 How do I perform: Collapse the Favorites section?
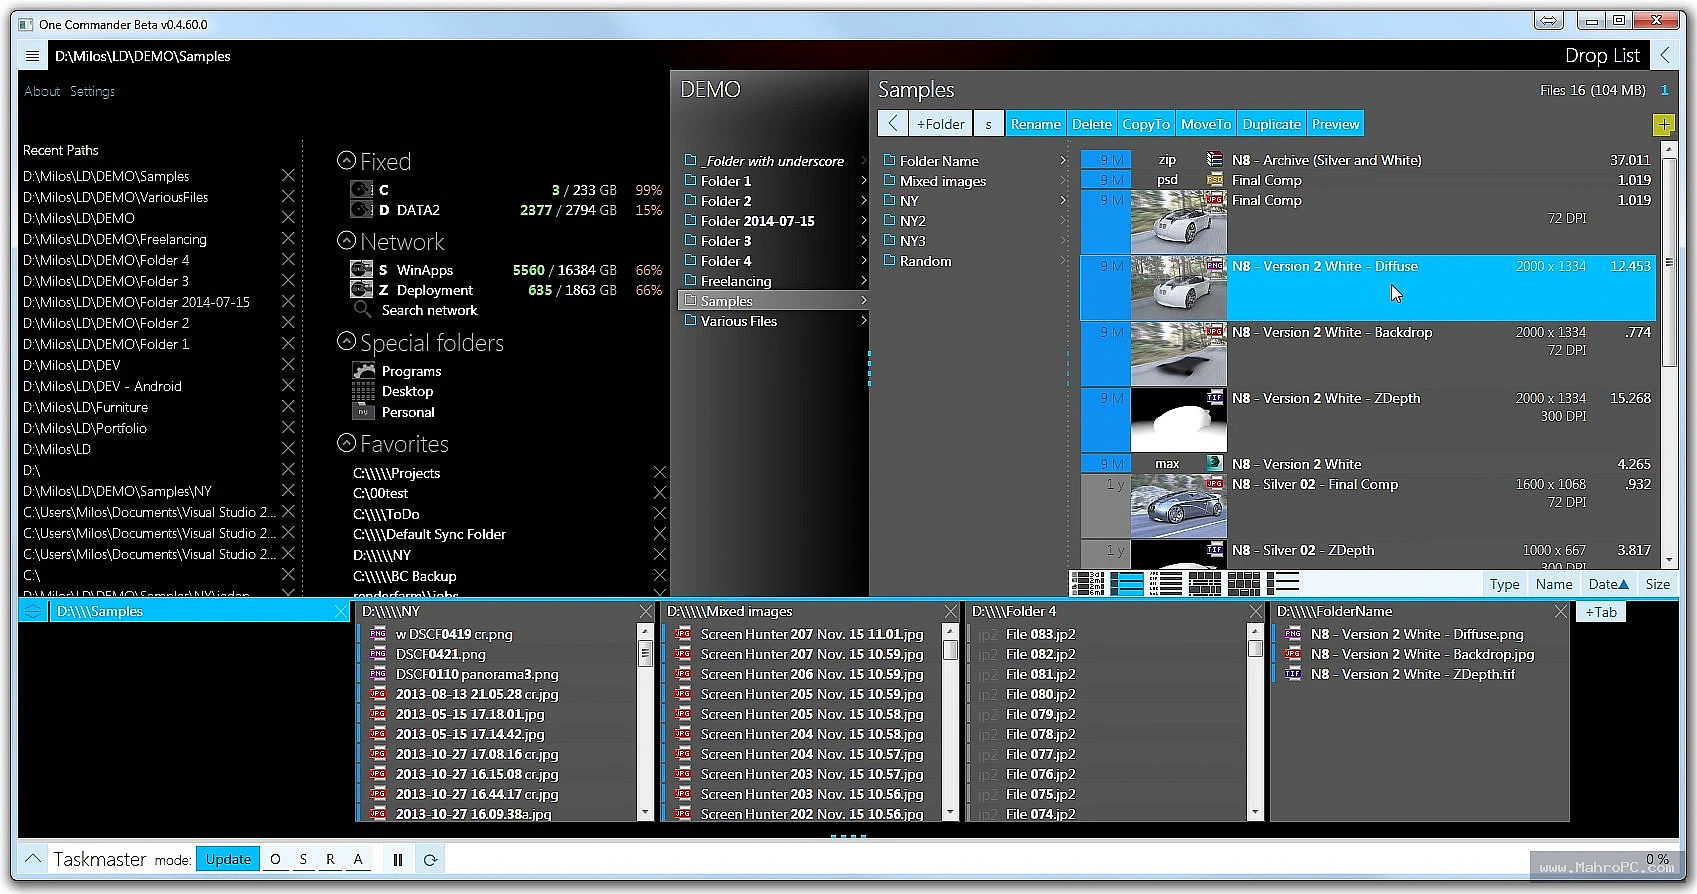347,442
